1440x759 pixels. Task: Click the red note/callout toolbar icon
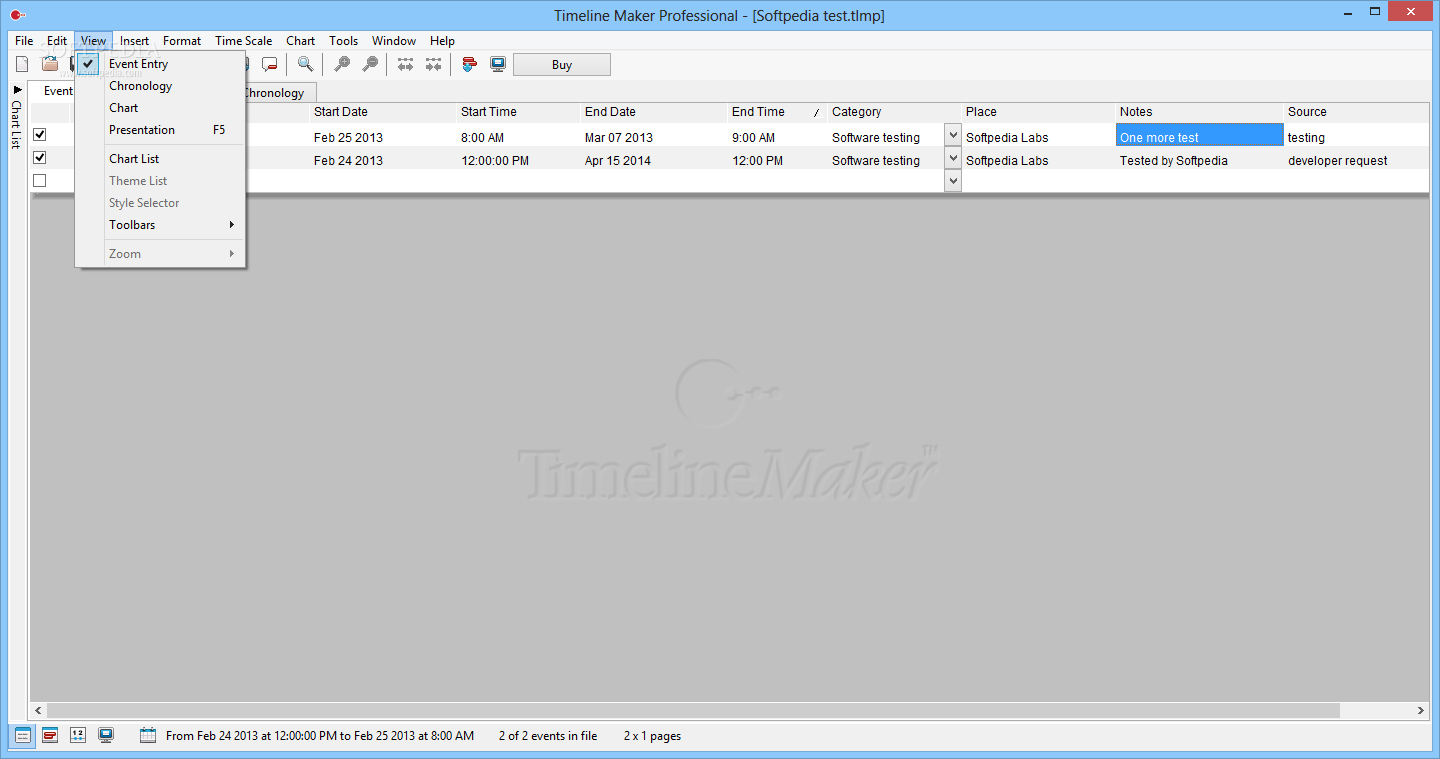click(269, 64)
